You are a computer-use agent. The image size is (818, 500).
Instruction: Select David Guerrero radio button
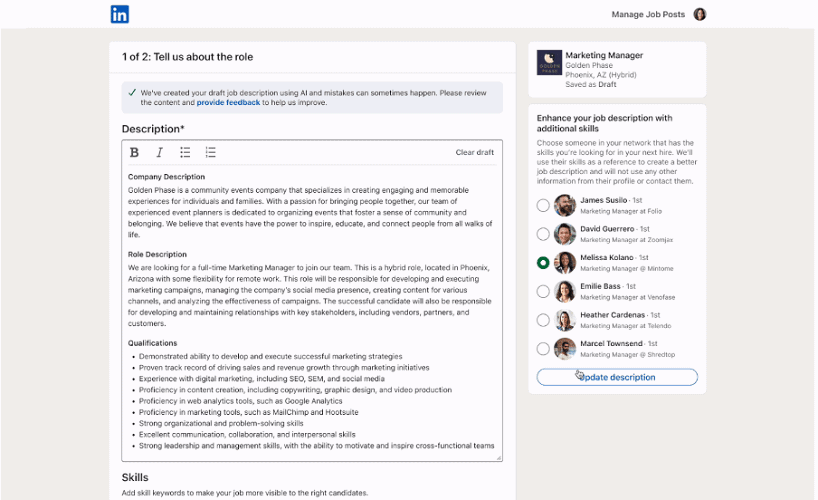click(x=543, y=234)
